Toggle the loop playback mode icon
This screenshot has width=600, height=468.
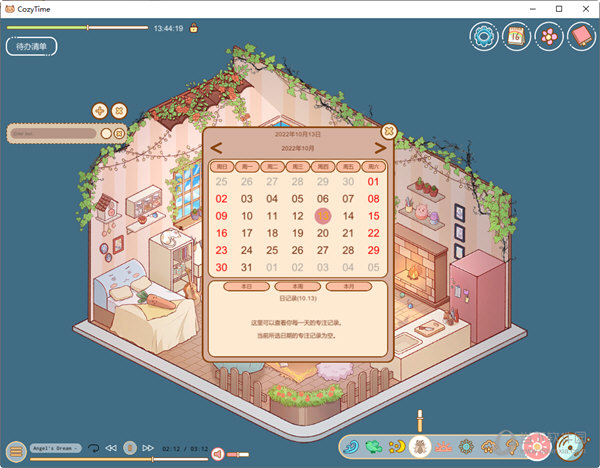click(x=93, y=448)
